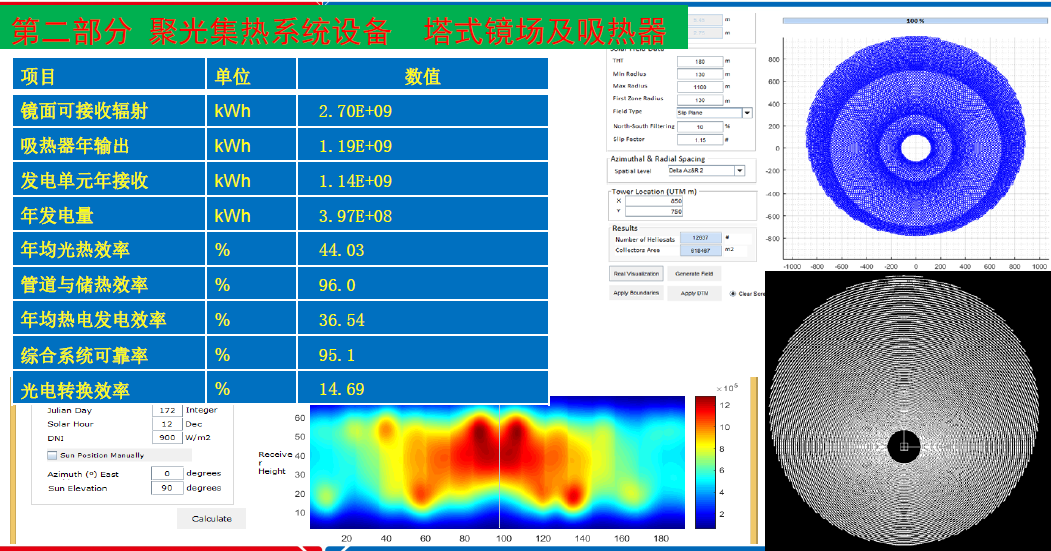Tick the Sun Position Manually checkbox

coord(52,455)
